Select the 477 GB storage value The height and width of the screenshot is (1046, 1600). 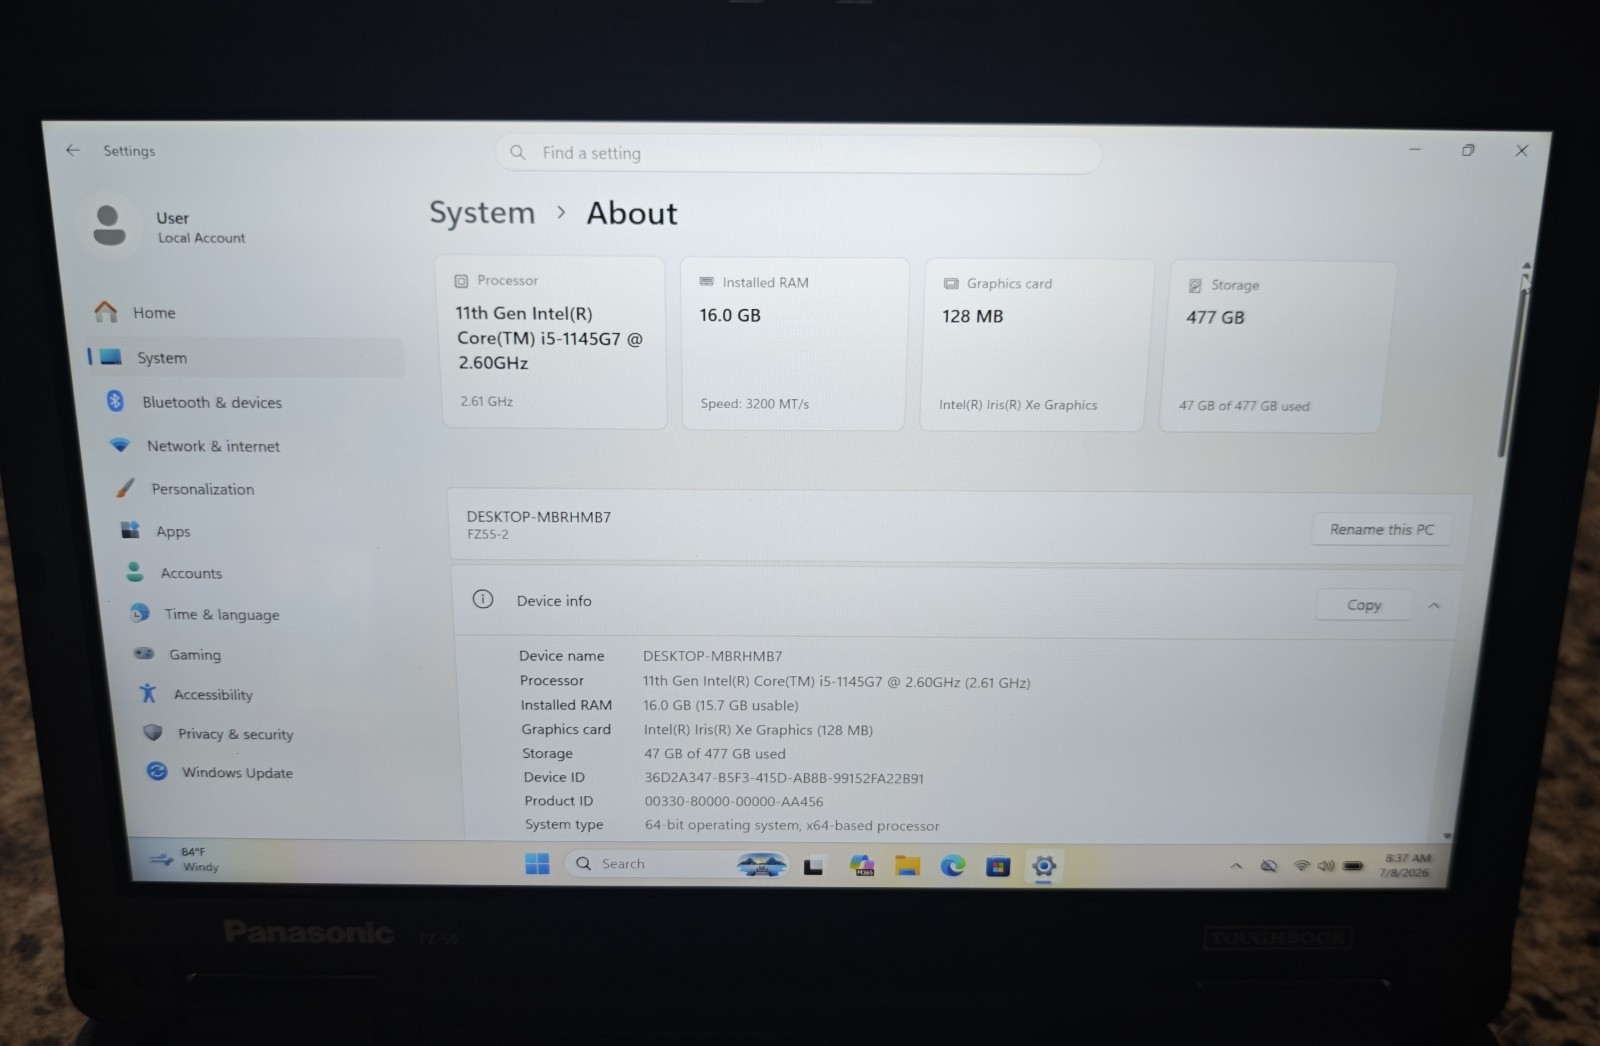coord(1215,317)
